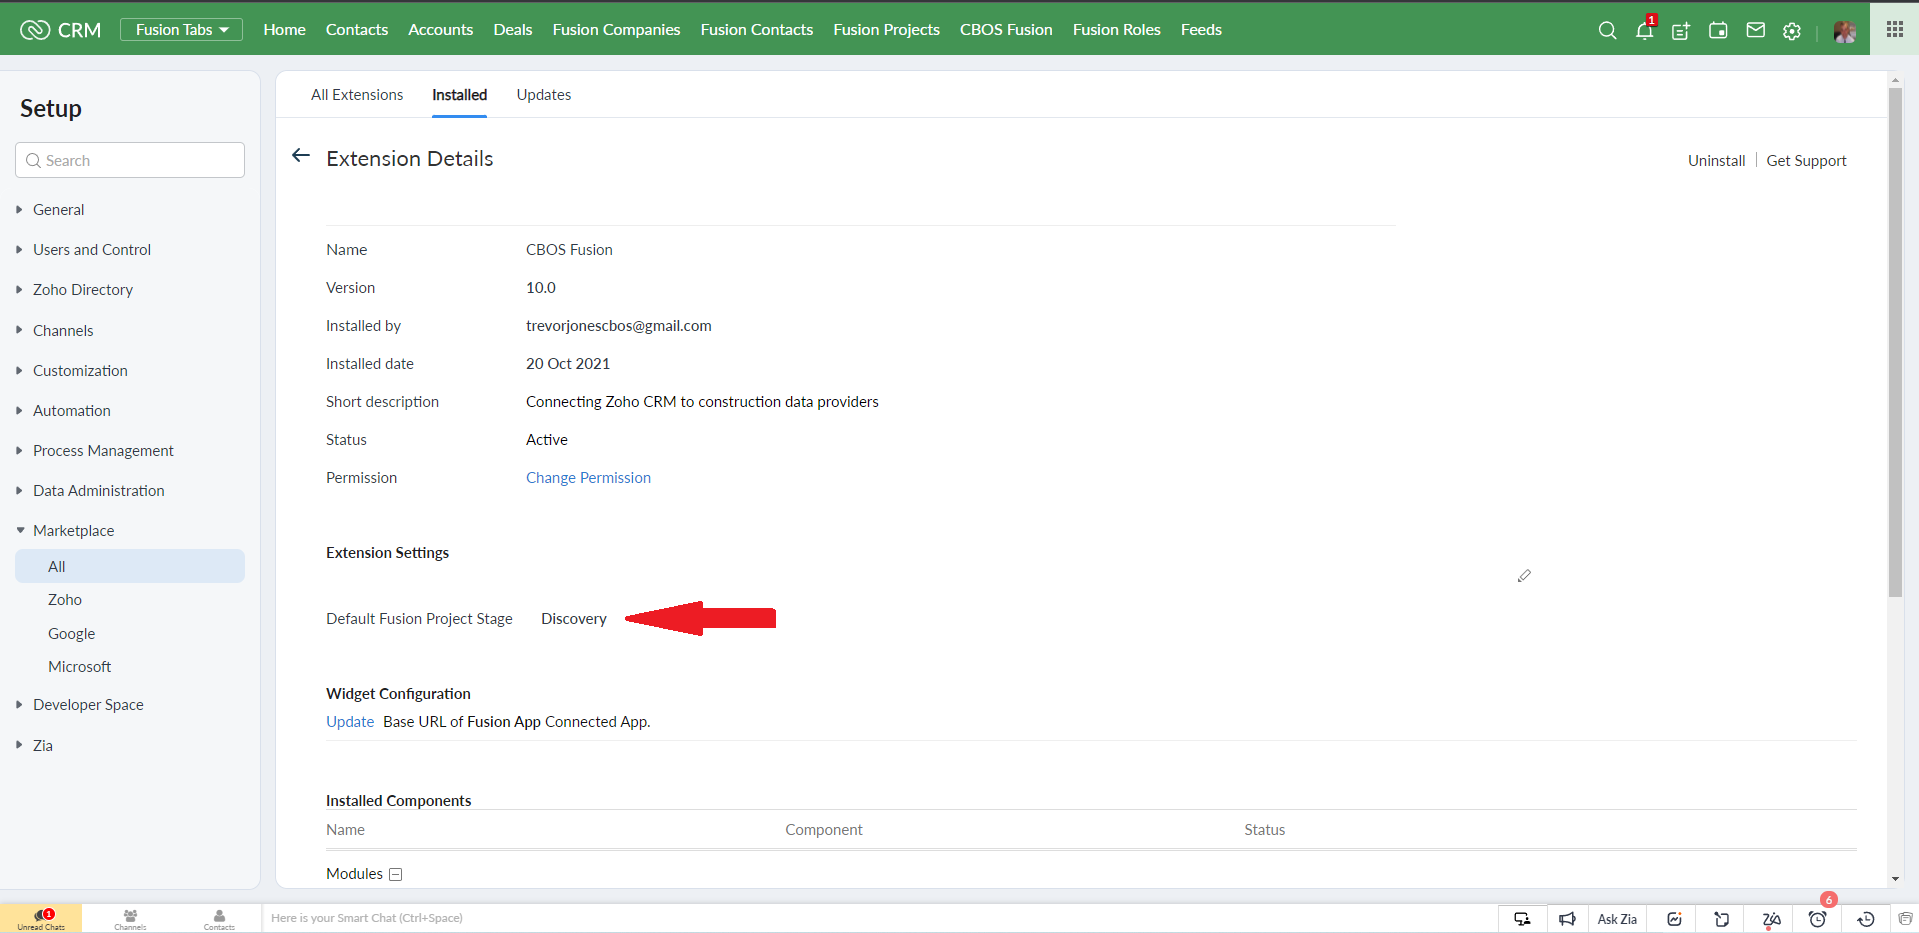
Task: Open the Contacts module
Action: point(357,30)
